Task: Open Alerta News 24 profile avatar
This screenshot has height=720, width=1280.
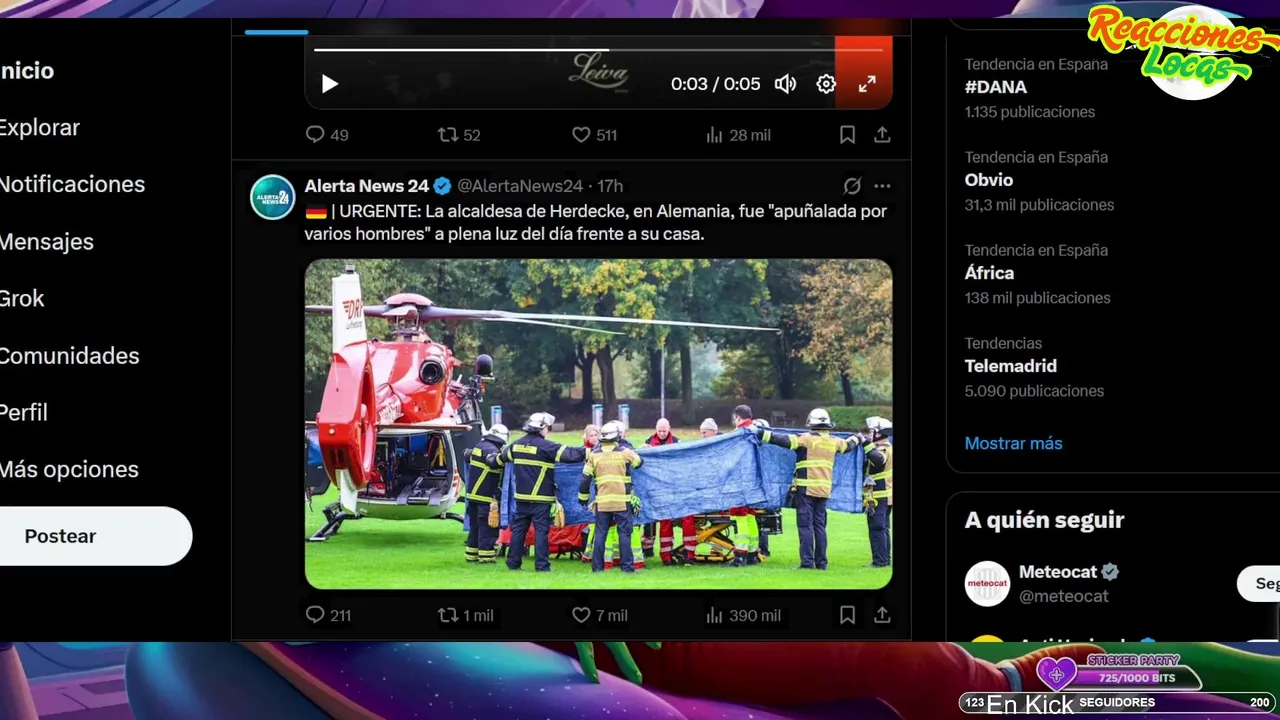Action: coord(272,197)
